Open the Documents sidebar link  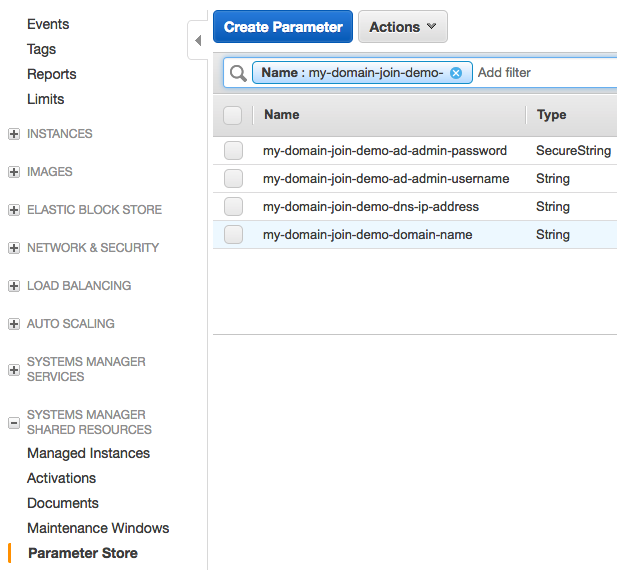pos(62,503)
